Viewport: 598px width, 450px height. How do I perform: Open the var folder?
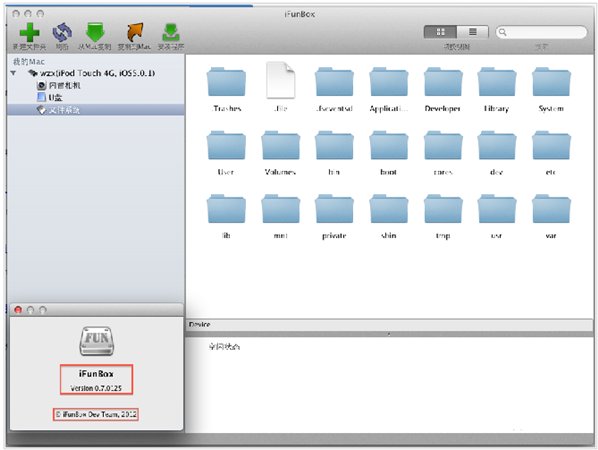point(551,209)
